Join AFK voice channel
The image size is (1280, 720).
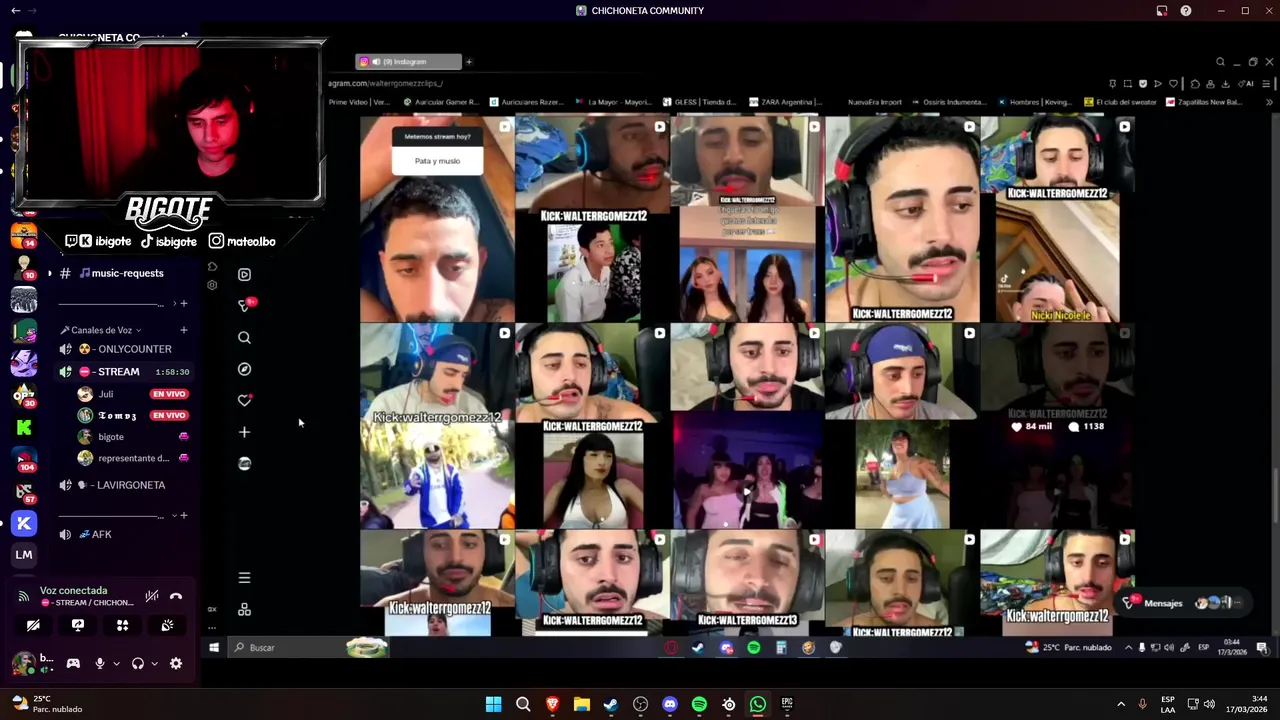point(124,535)
